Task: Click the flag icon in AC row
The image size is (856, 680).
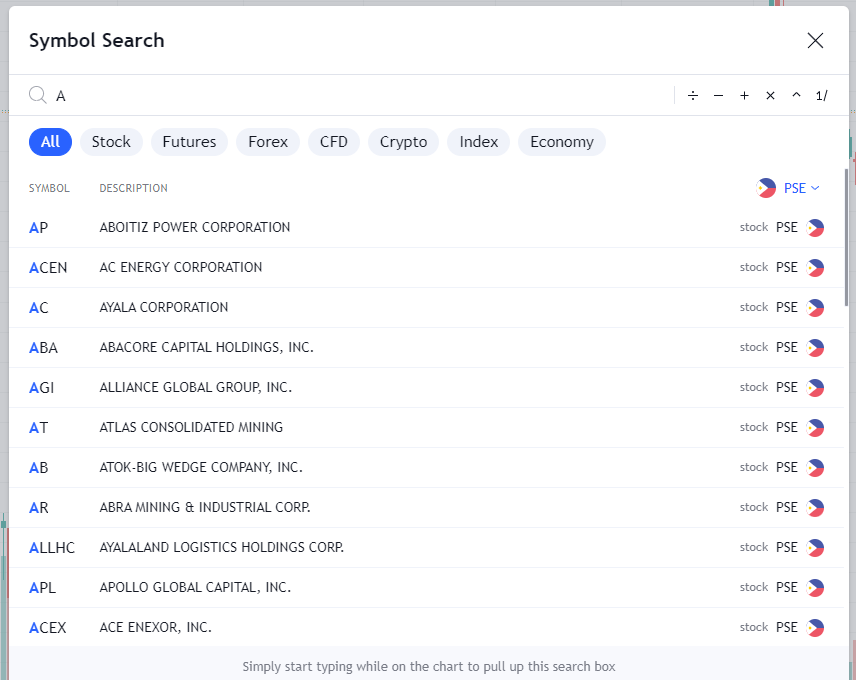Action: point(815,308)
